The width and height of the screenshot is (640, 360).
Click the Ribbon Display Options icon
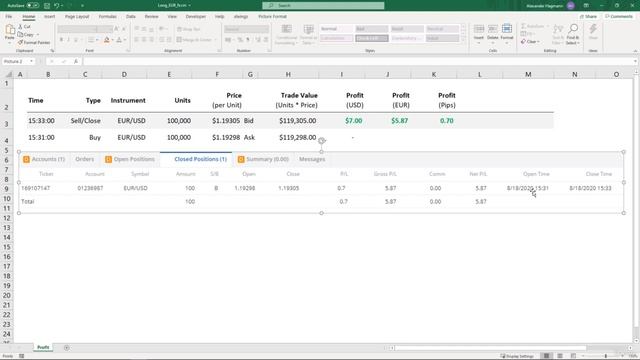pyautogui.click(x=586, y=6)
